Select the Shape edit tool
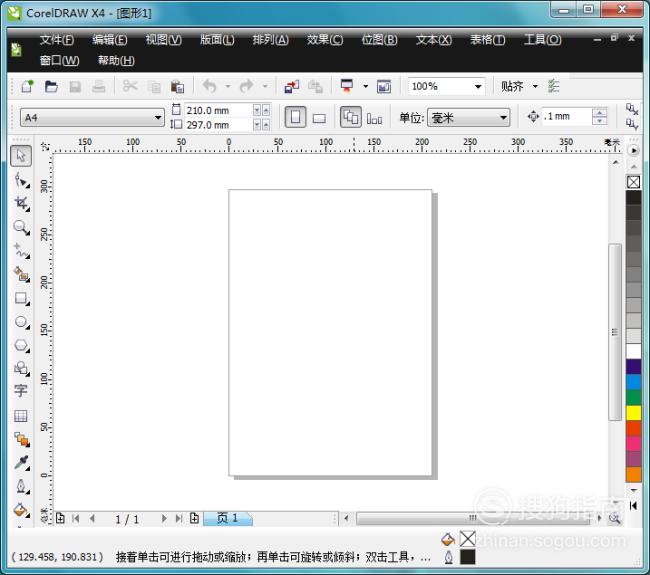Screen dimensions: 650x575 tap(21, 180)
